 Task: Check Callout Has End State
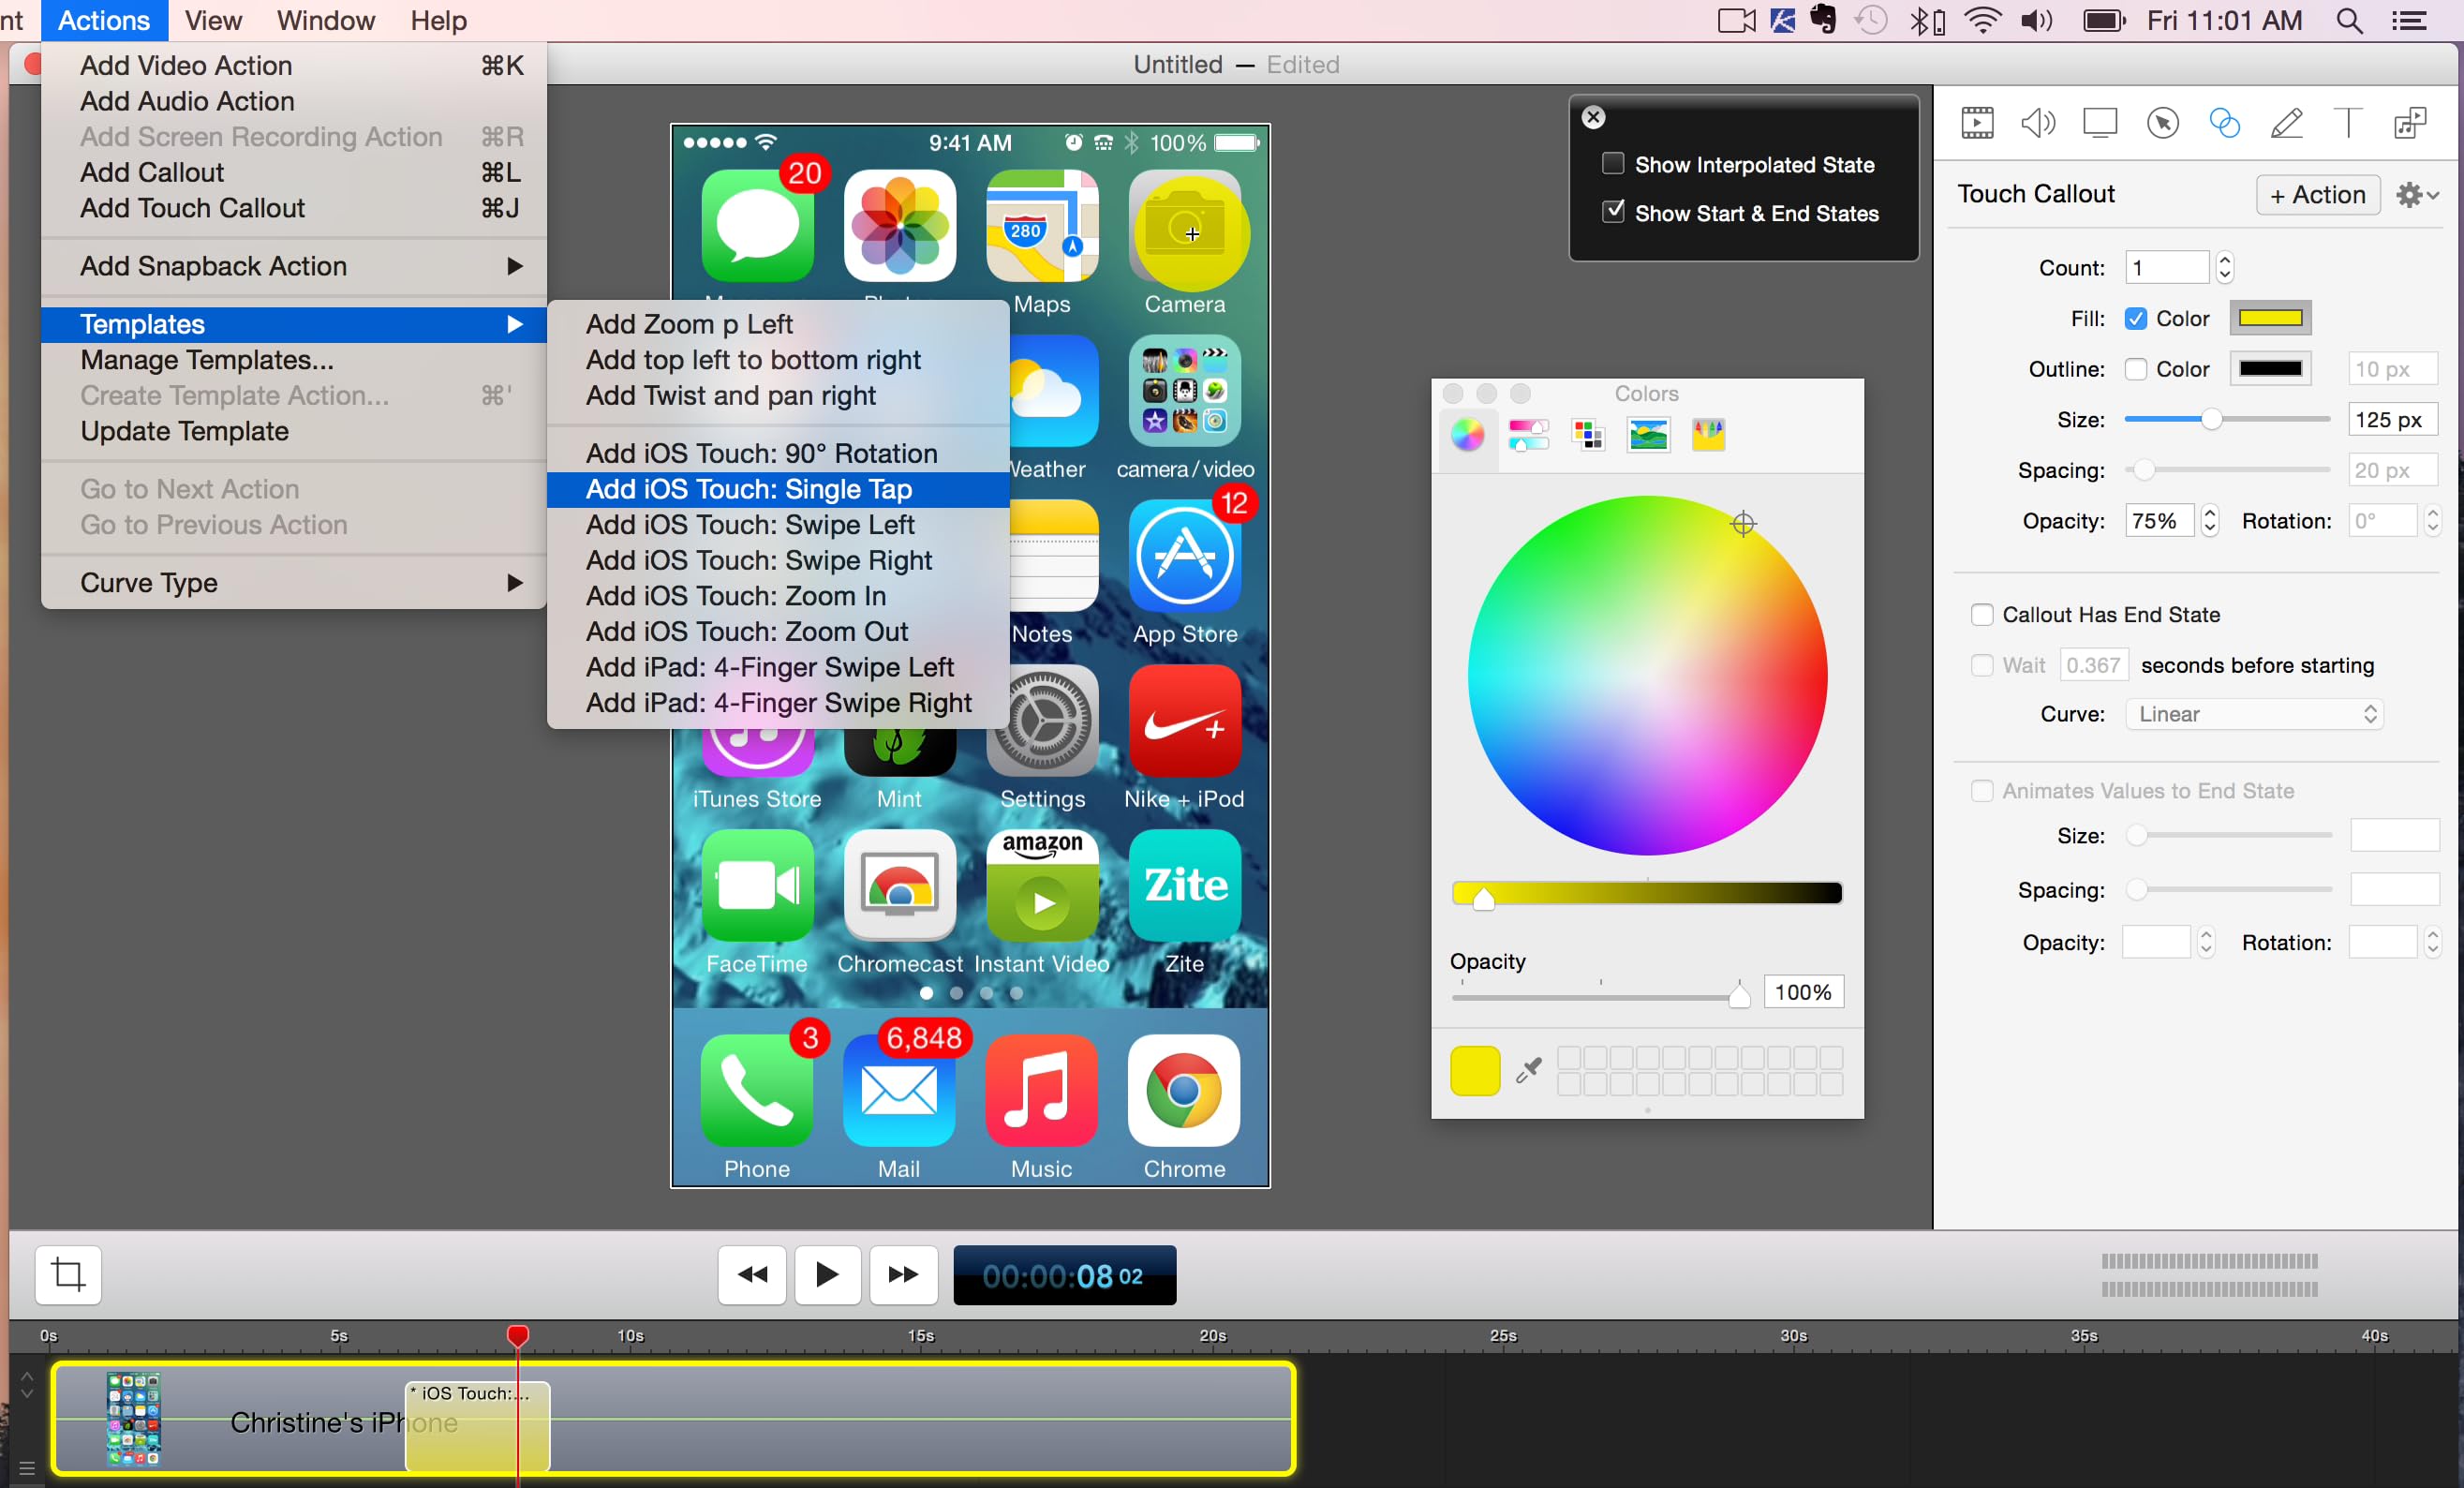[x=1981, y=615]
